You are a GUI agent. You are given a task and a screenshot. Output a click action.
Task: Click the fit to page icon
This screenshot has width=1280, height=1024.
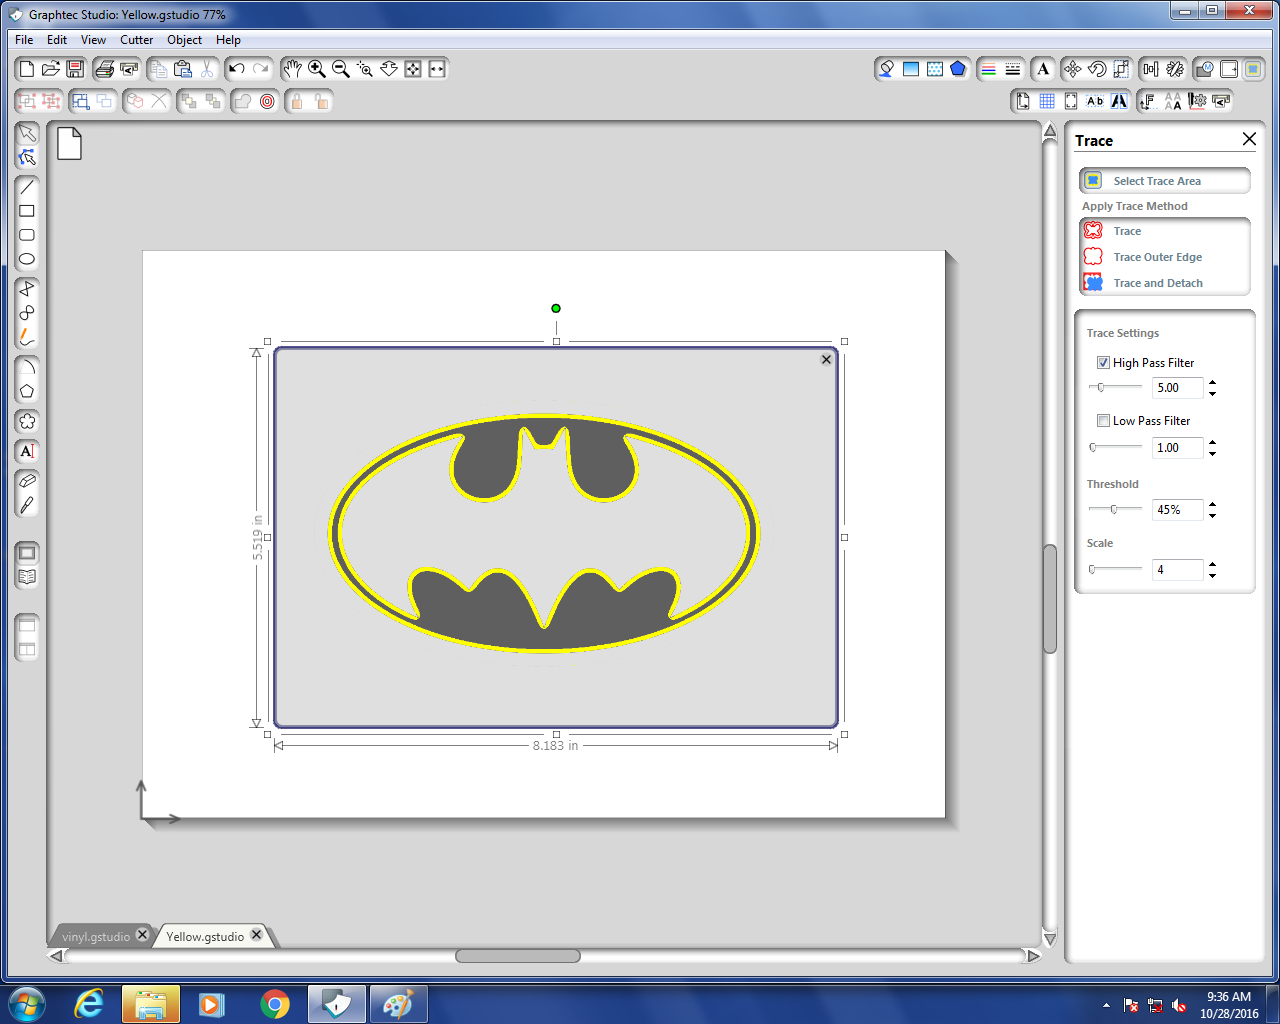(413, 69)
